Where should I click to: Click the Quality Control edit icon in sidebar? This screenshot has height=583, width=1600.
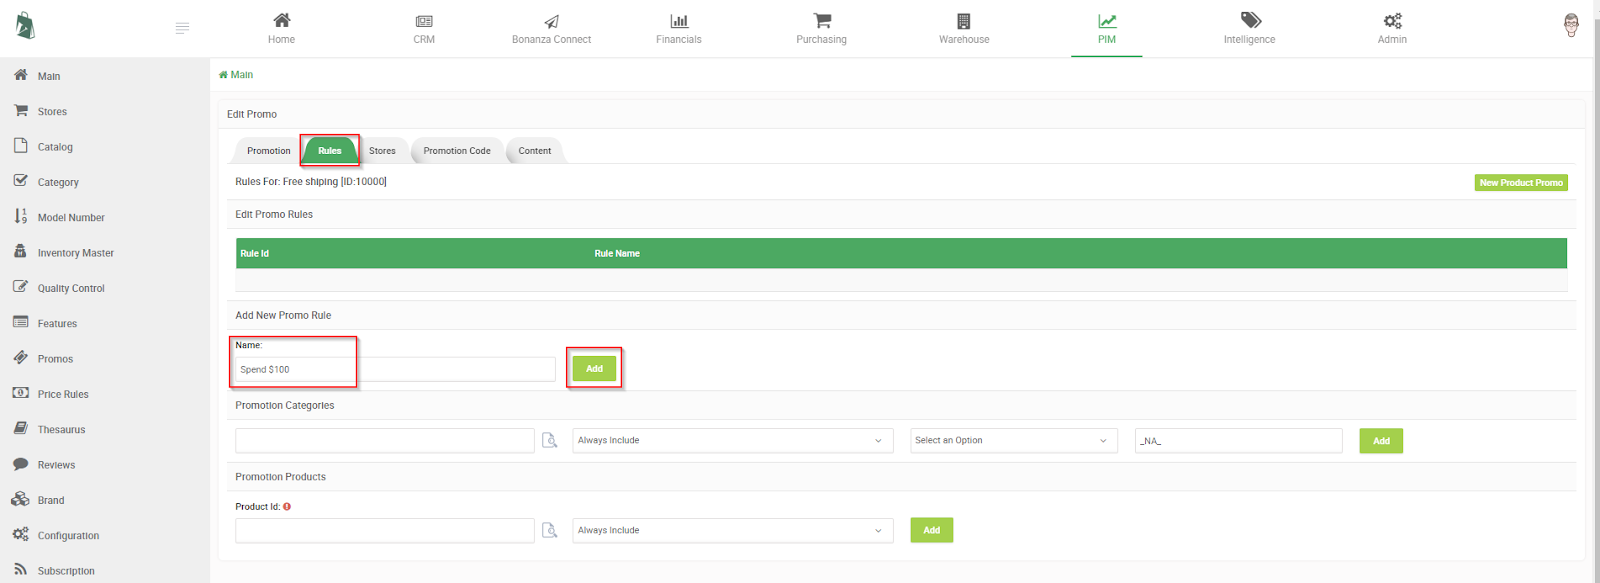(x=20, y=287)
